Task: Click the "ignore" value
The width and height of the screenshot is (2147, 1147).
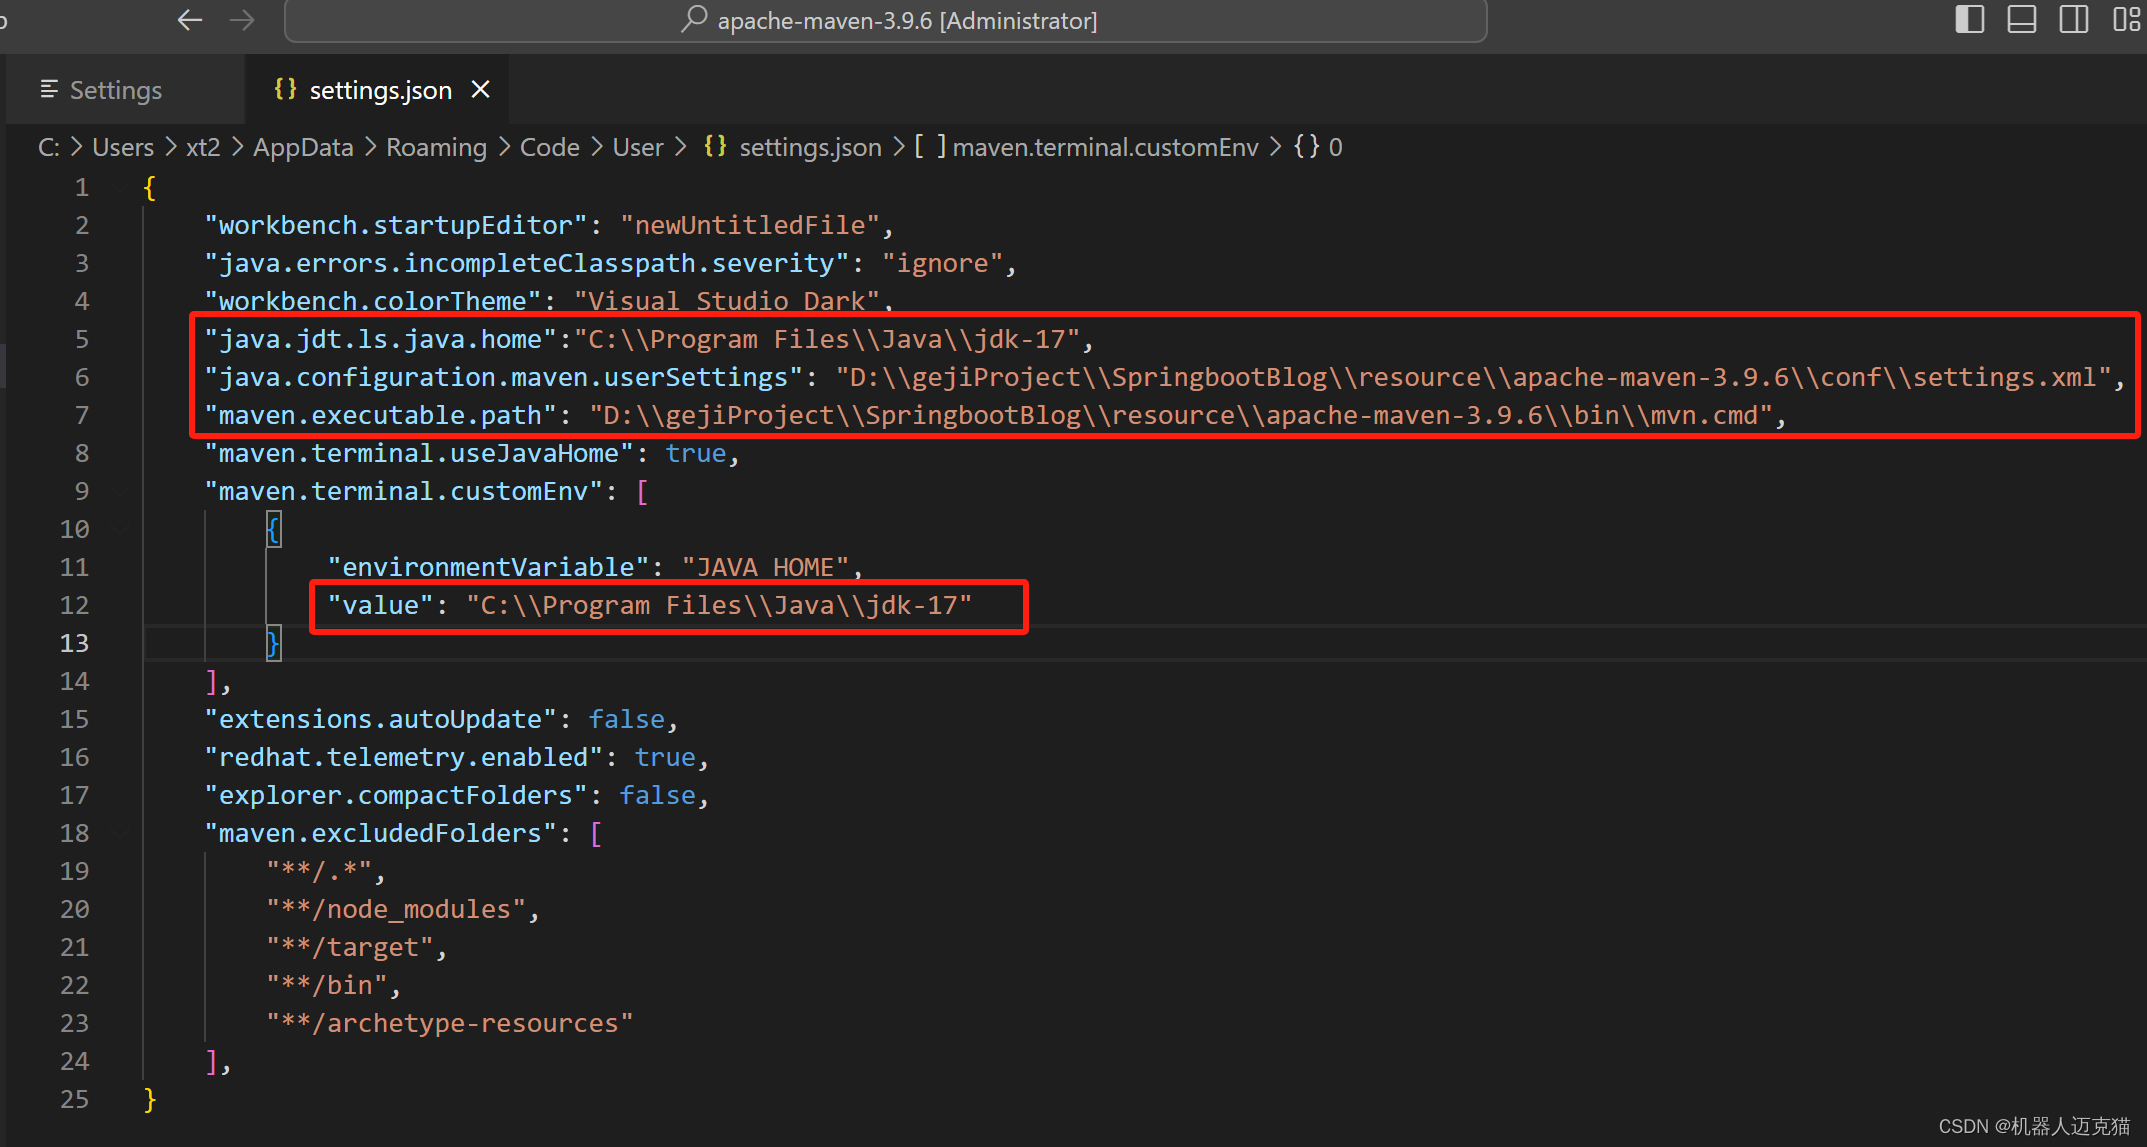Action: 942,264
